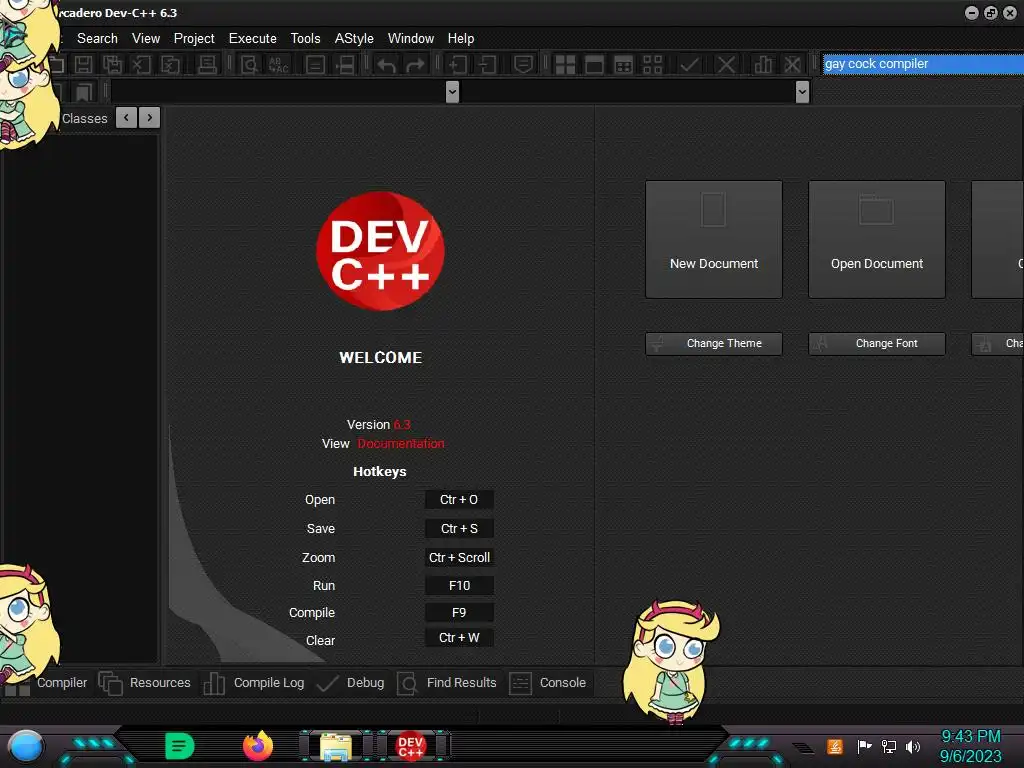Click the bookmark icon in second toolbar row
The height and width of the screenshot is (768, 1024).
pos(83,92)
